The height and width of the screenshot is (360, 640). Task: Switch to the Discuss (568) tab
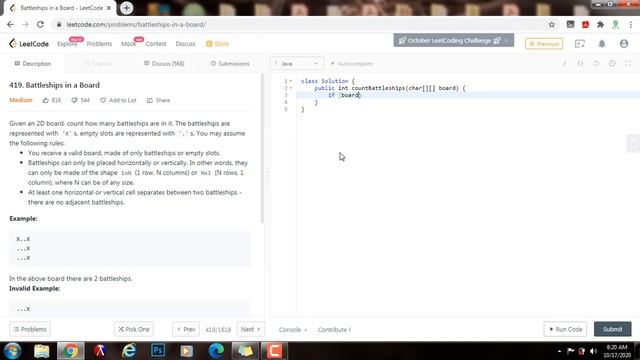pyautogui.click(x=164, y=64)
